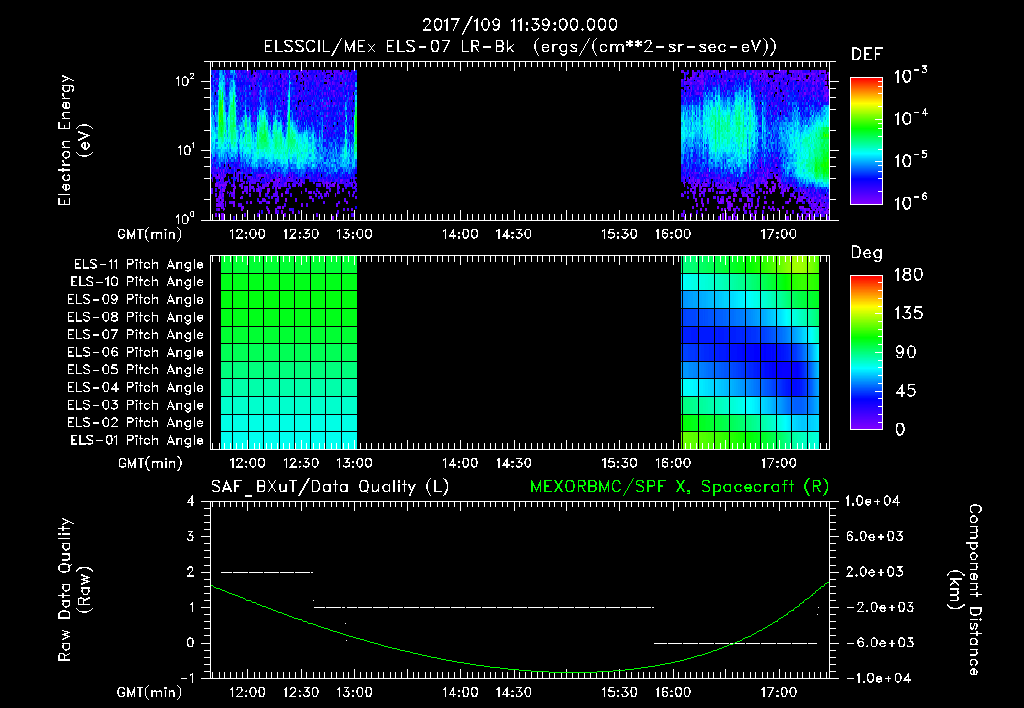Viewport: 1024px width, 708px height.
Task: Click the 15:30 tick on the bottom plot axis
Action: click(619, 692)
